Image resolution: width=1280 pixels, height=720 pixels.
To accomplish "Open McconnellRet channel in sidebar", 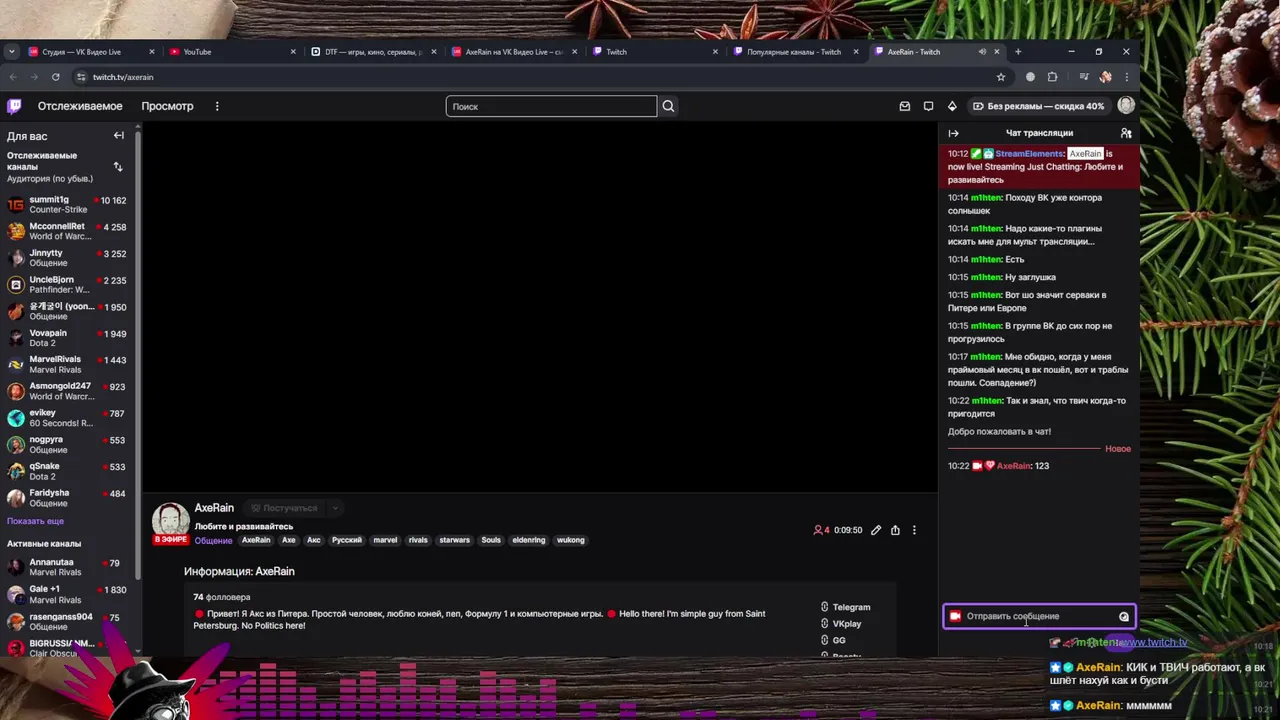I will (67, 232).
